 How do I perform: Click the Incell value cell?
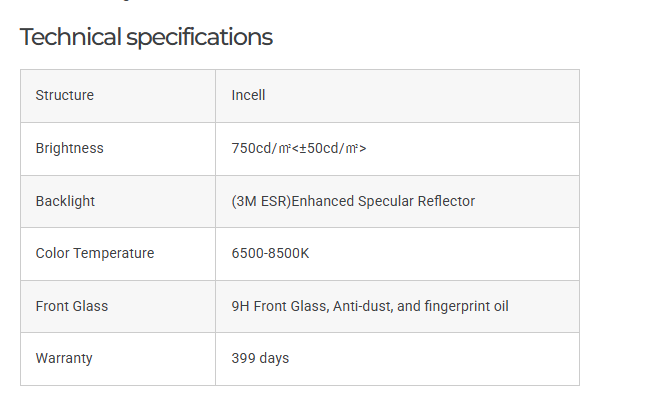click(248, 96)
